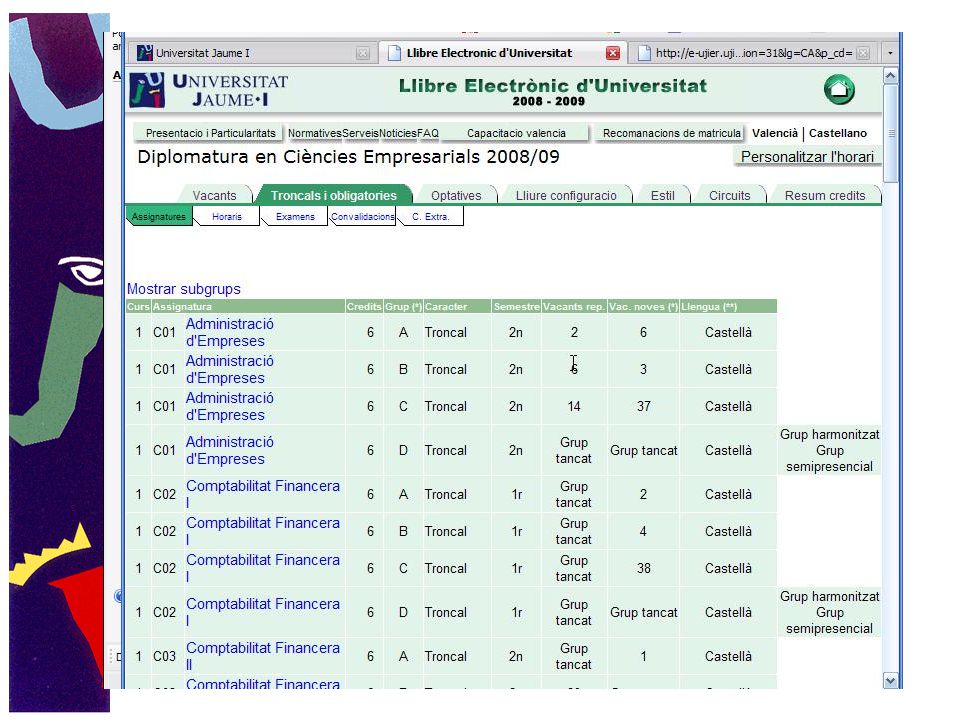Open Administració d'Empreses group A link
The image size is (960, 720).
[230, 332]
